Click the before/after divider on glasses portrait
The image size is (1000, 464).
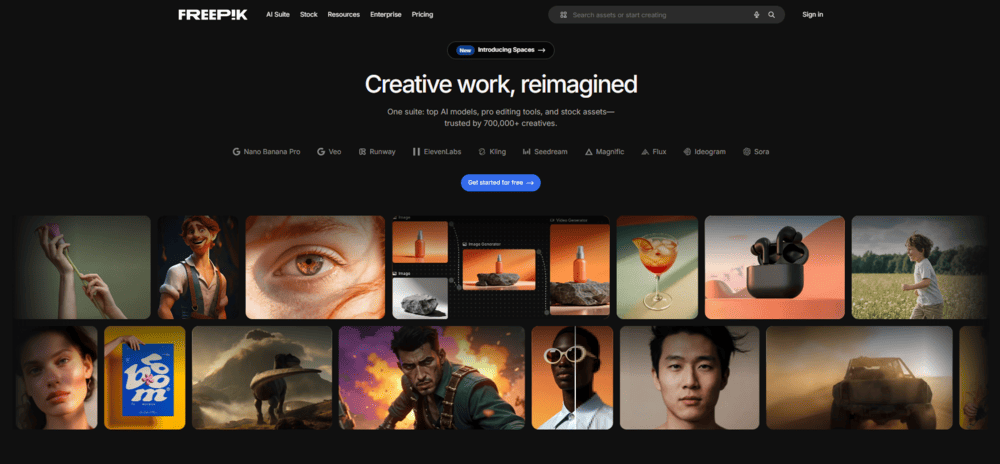click(x=574, y=377)
